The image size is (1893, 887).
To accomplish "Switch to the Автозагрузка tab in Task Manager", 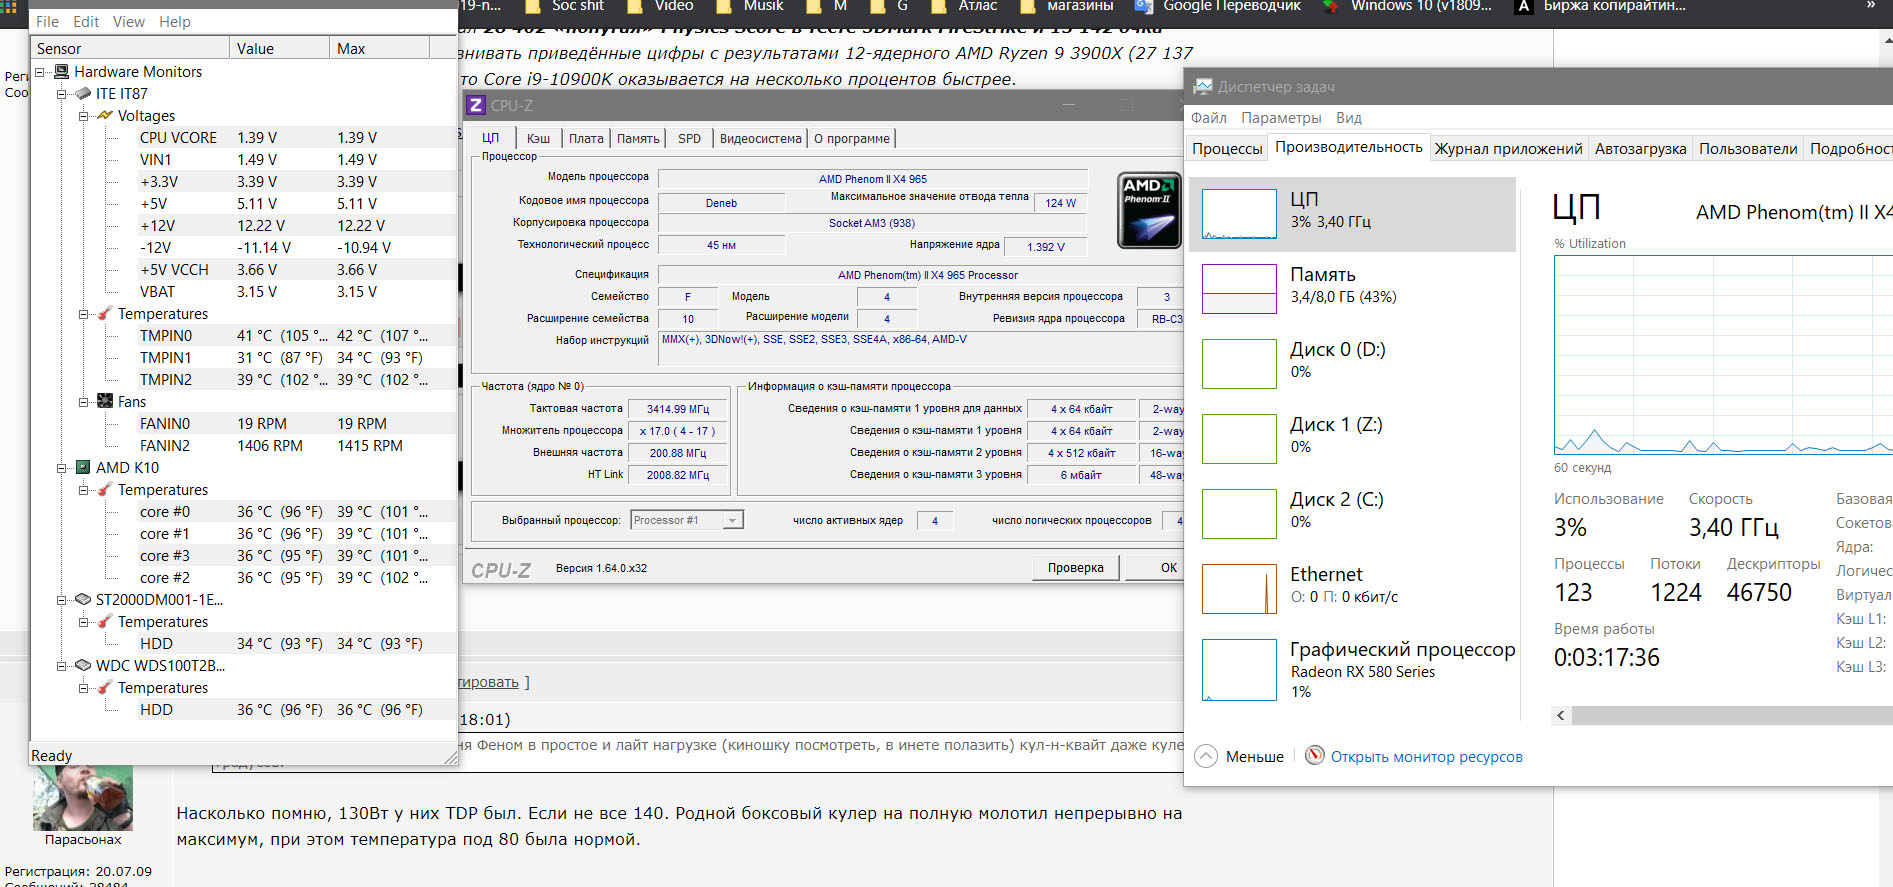I will 1640,149.
